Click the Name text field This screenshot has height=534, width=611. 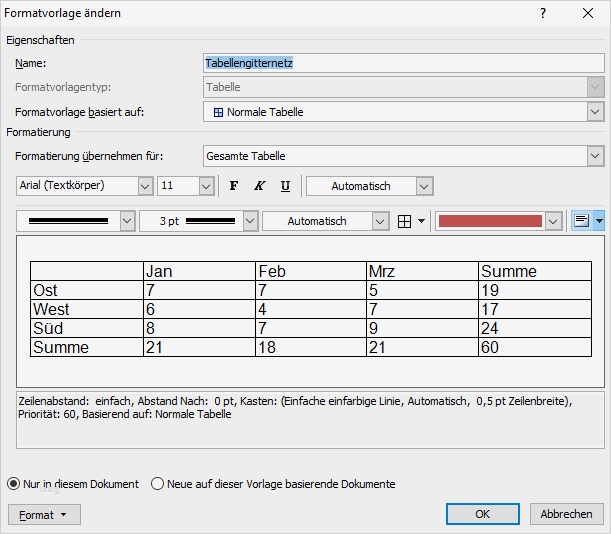tap(403, 63)
